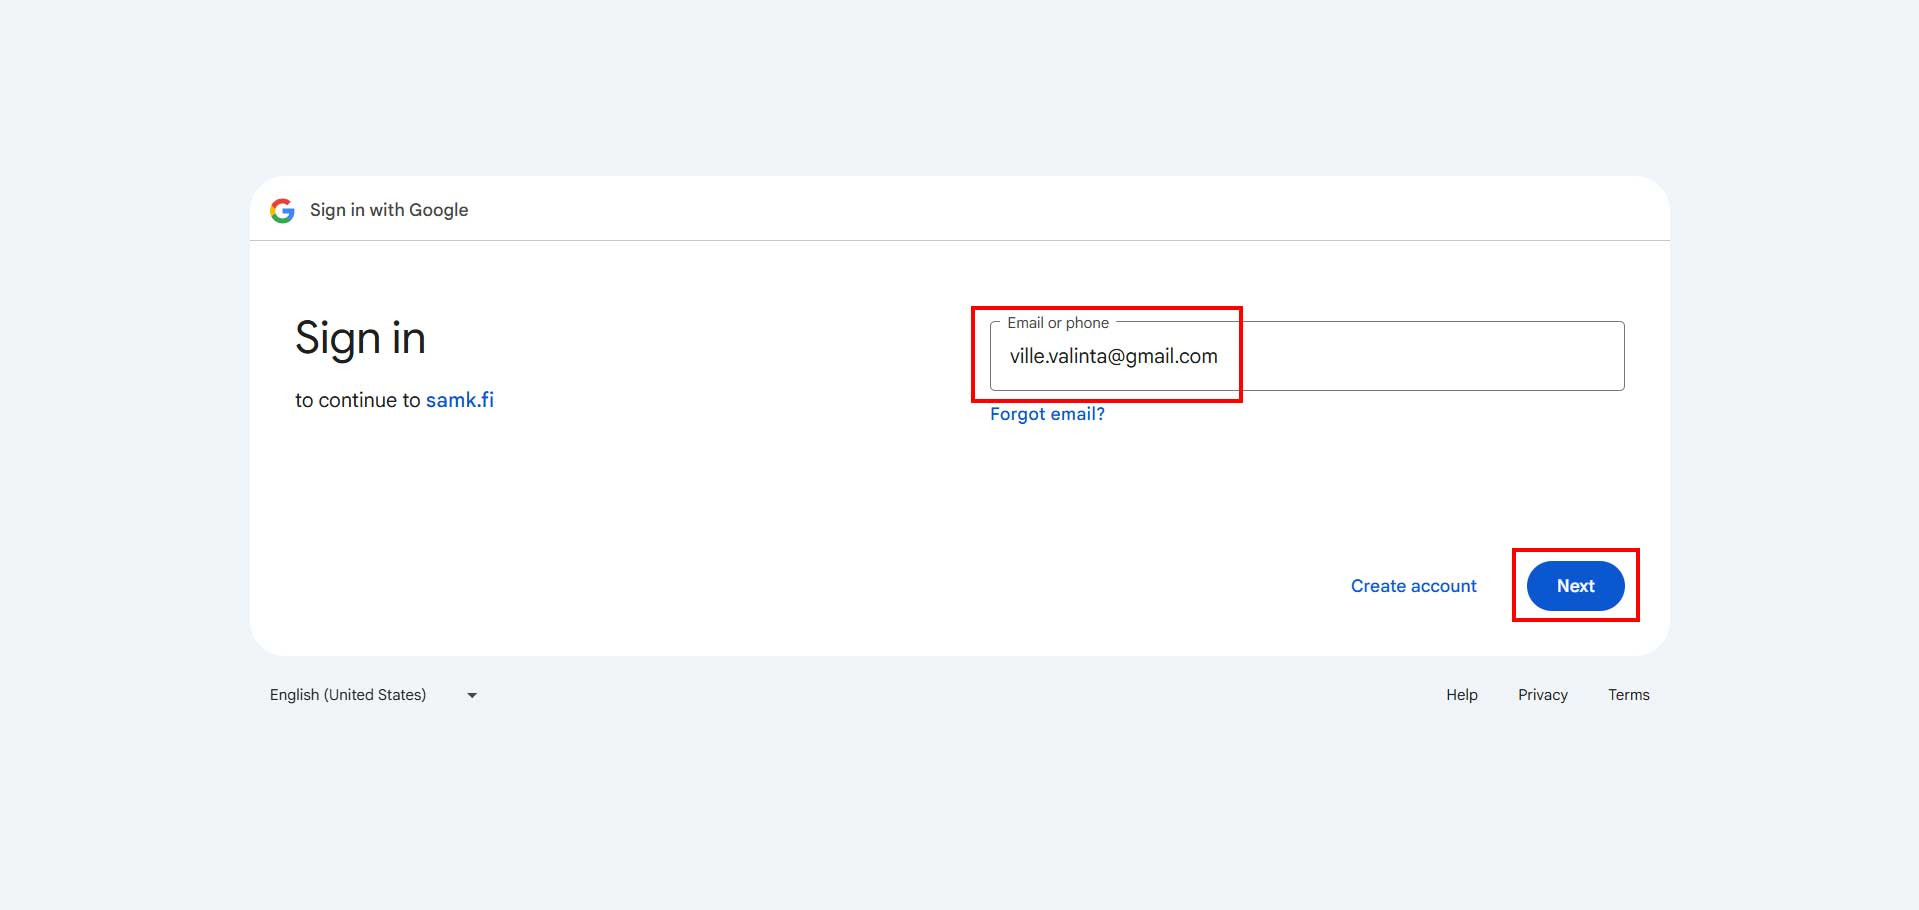This screenshot has width=1919, height=910.
Task: Open the samk.fi link
Action: point(459,400)
